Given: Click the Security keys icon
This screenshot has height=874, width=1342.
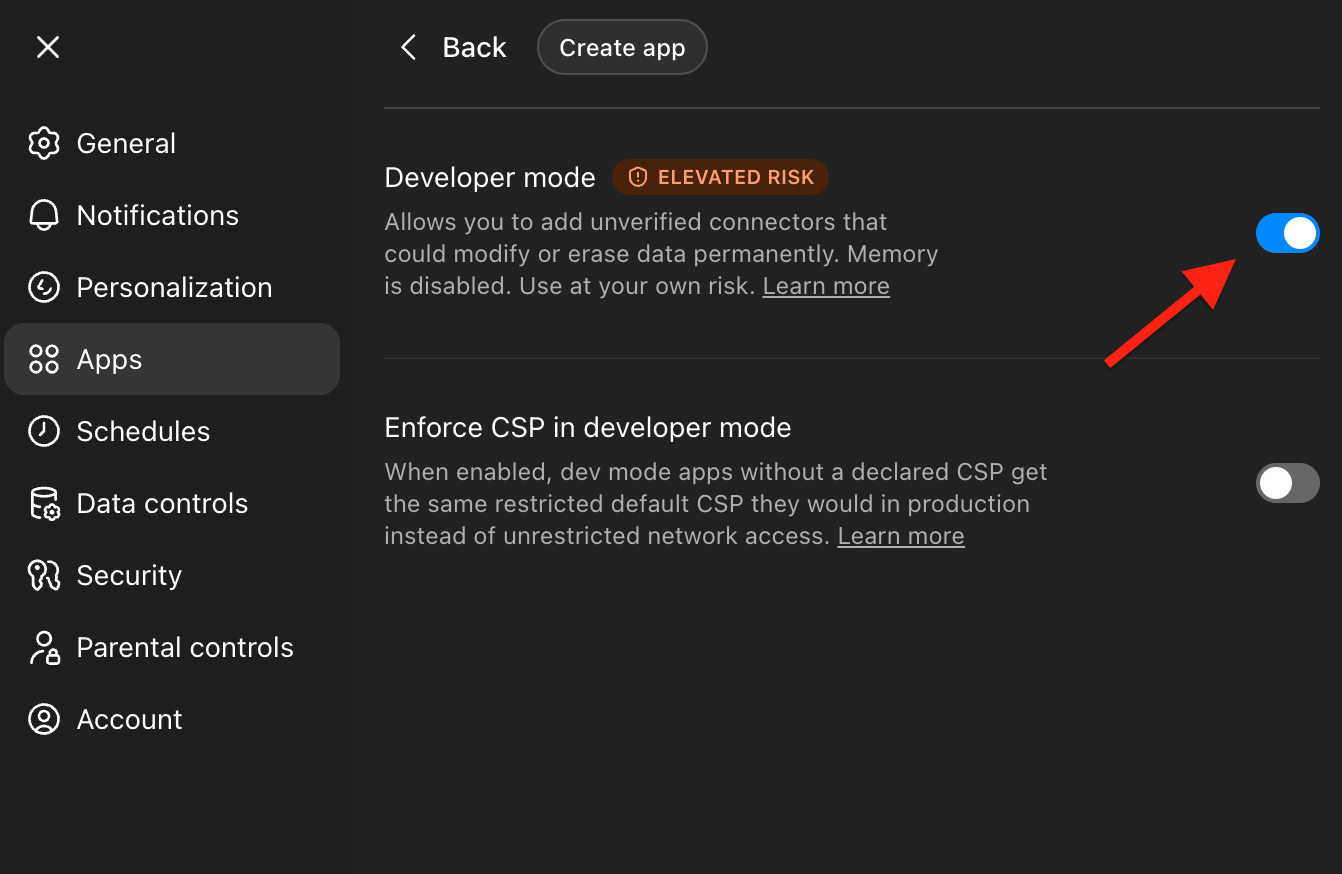Looking at the screenshot, I should [x=44, y=575].
